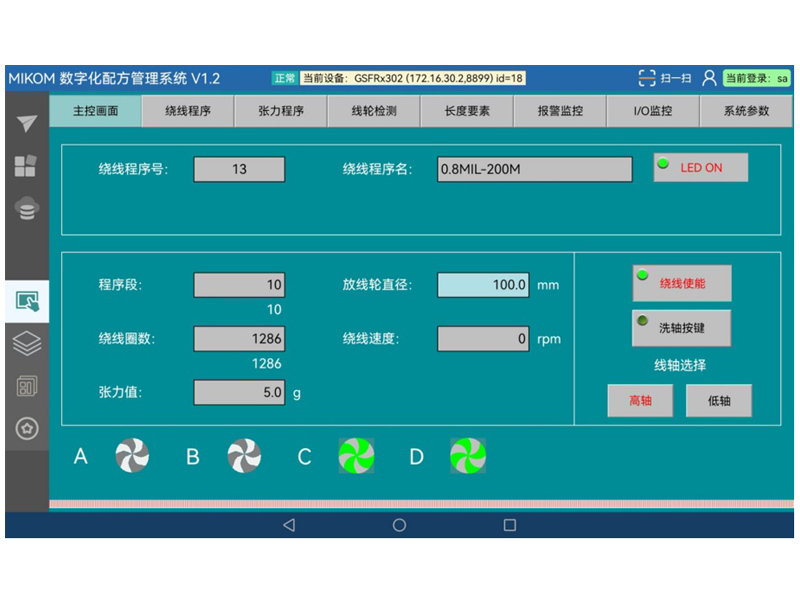This screenshot has height=600, width=800.
Task: Open the layers icon in sidebar
Action: [27, 343]
